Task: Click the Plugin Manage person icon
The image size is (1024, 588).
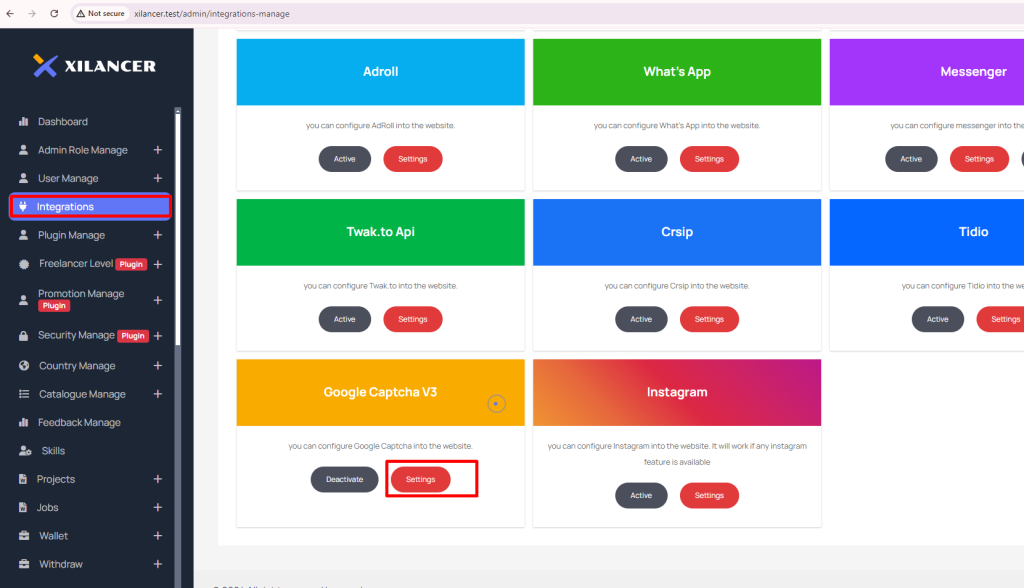Action: 24,235
